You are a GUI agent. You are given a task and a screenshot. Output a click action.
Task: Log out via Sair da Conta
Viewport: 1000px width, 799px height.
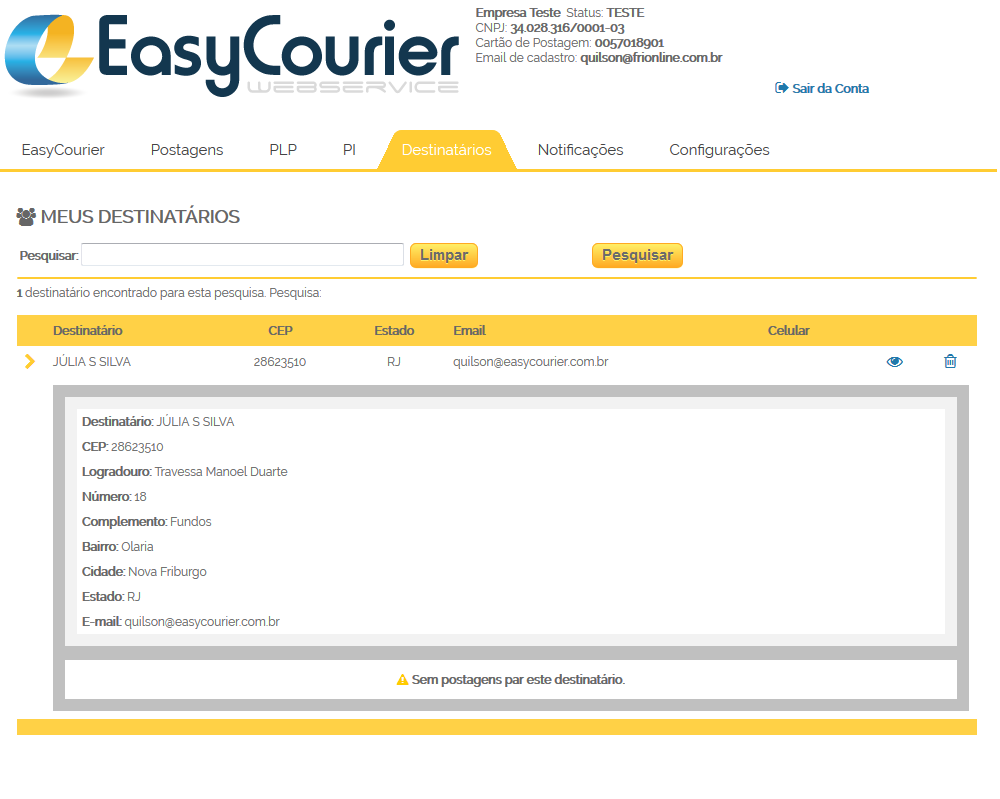[822, 88]
